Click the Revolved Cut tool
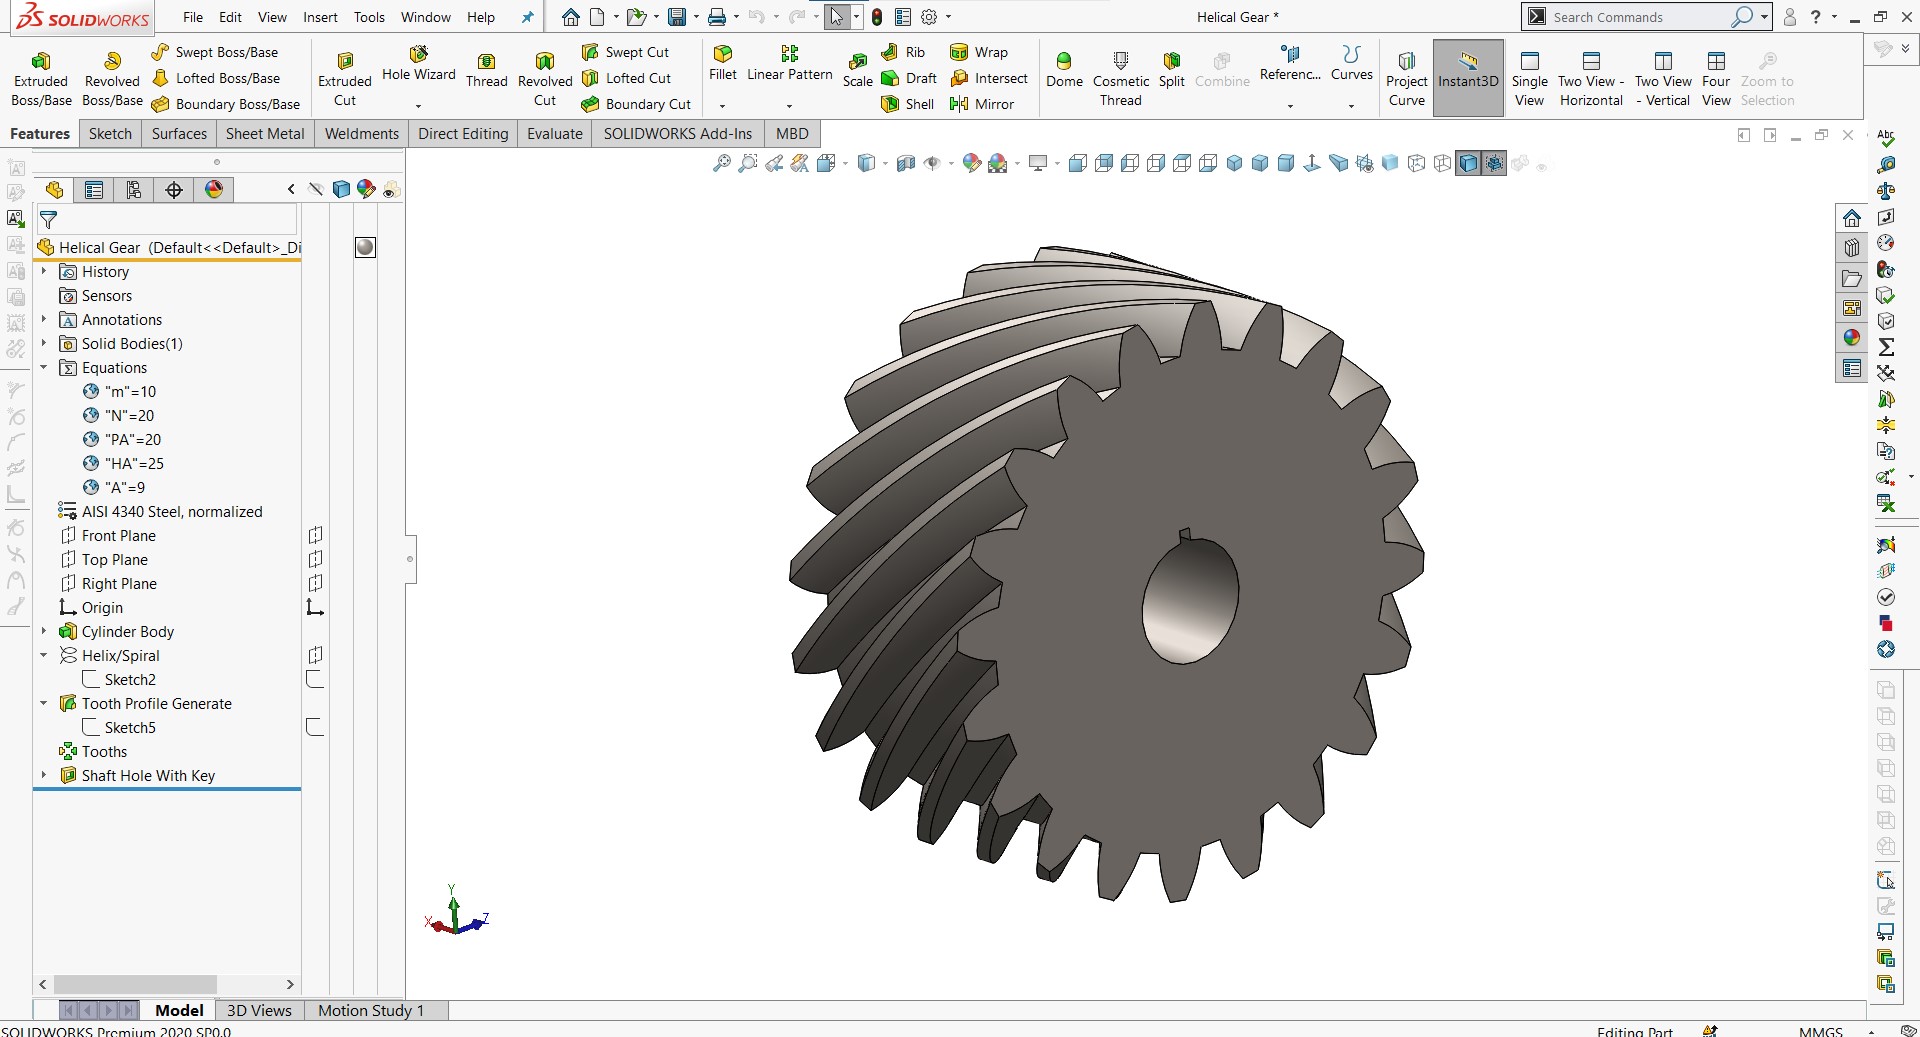The height and width of the screenshot is (1037, 1920). [545, 79]
